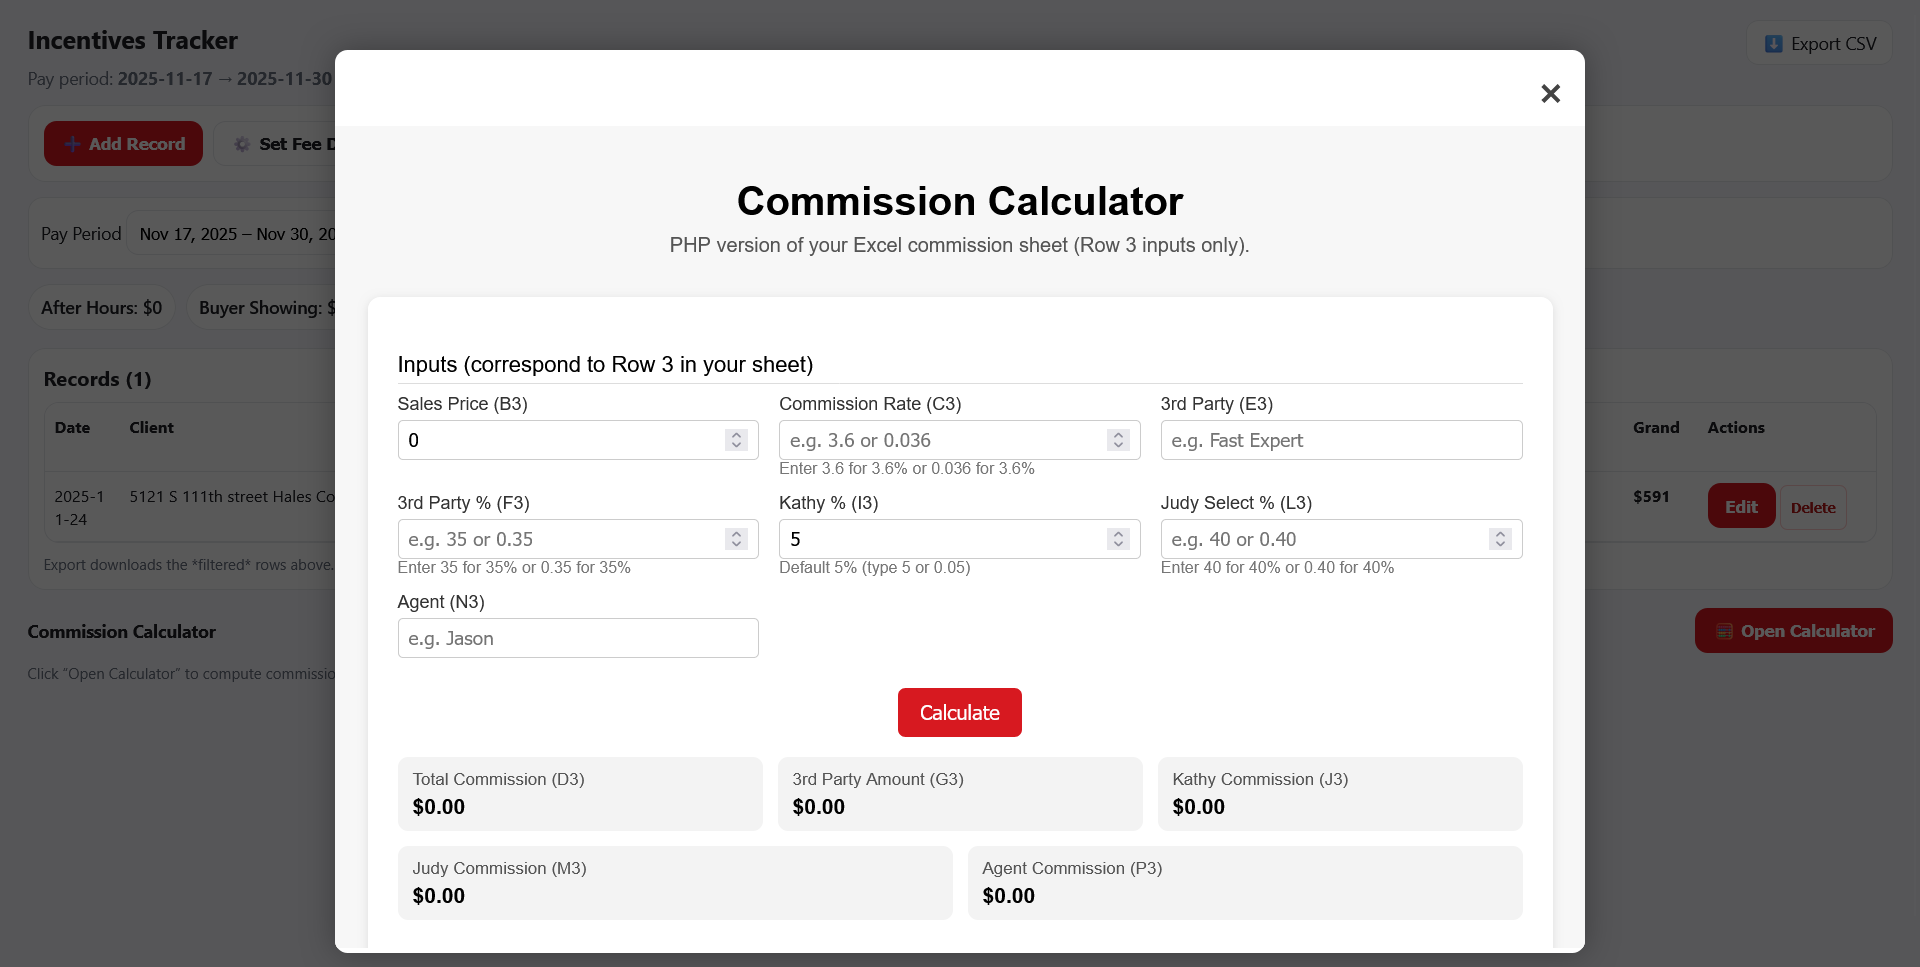Click the $591 Grand total cell
1920x967 pixels.
tap(1651, 496)
